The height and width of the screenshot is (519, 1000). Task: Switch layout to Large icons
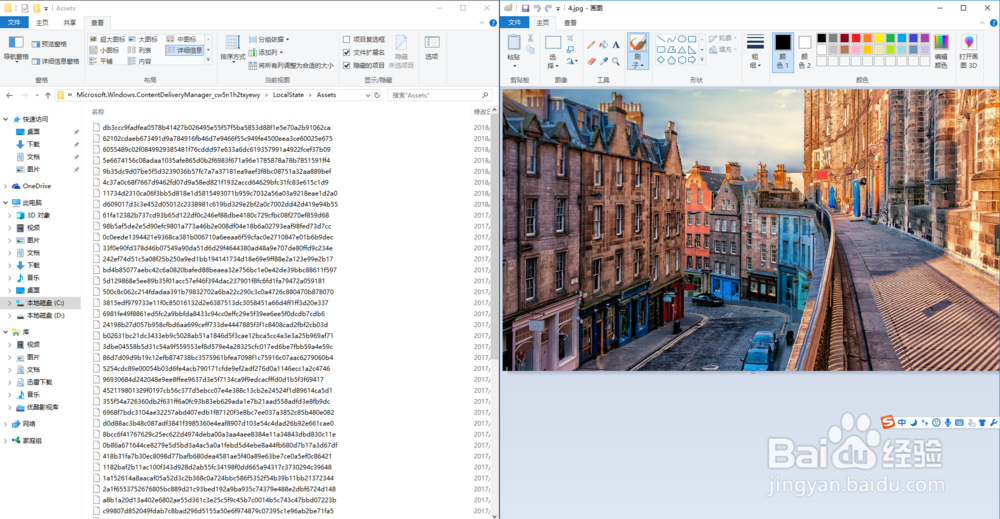point(143,40)
